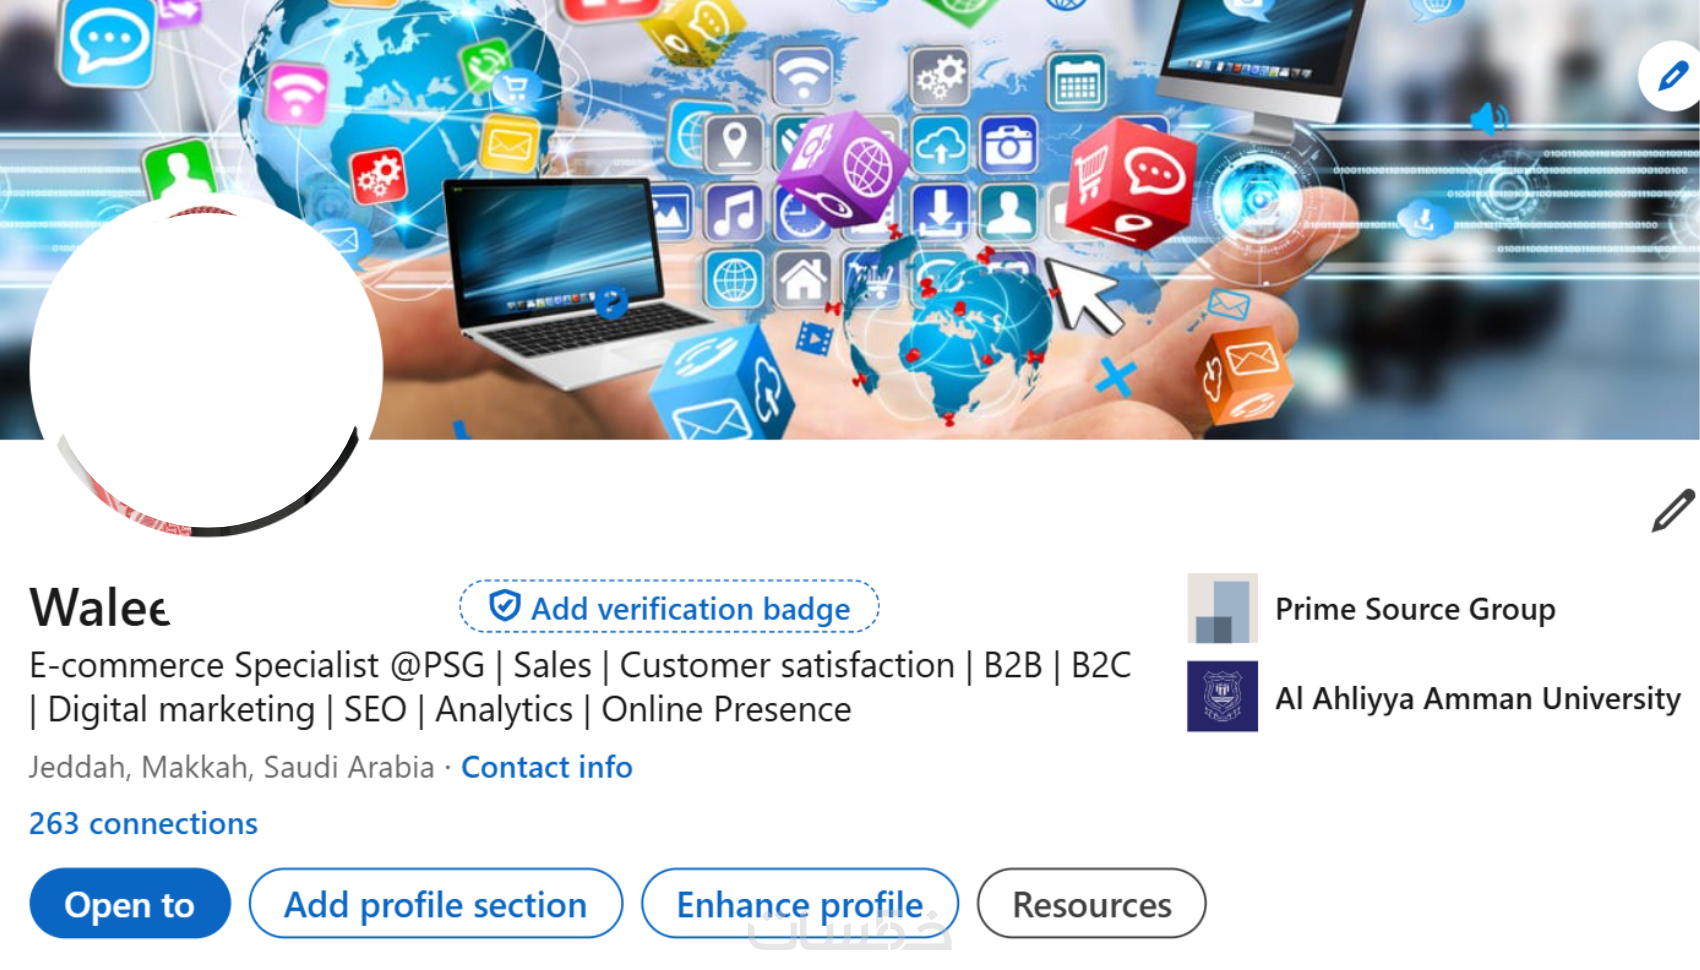This screenshot has width=1700, height=970.
Task: Click the Enhance profile button
Action: (800, 904)
